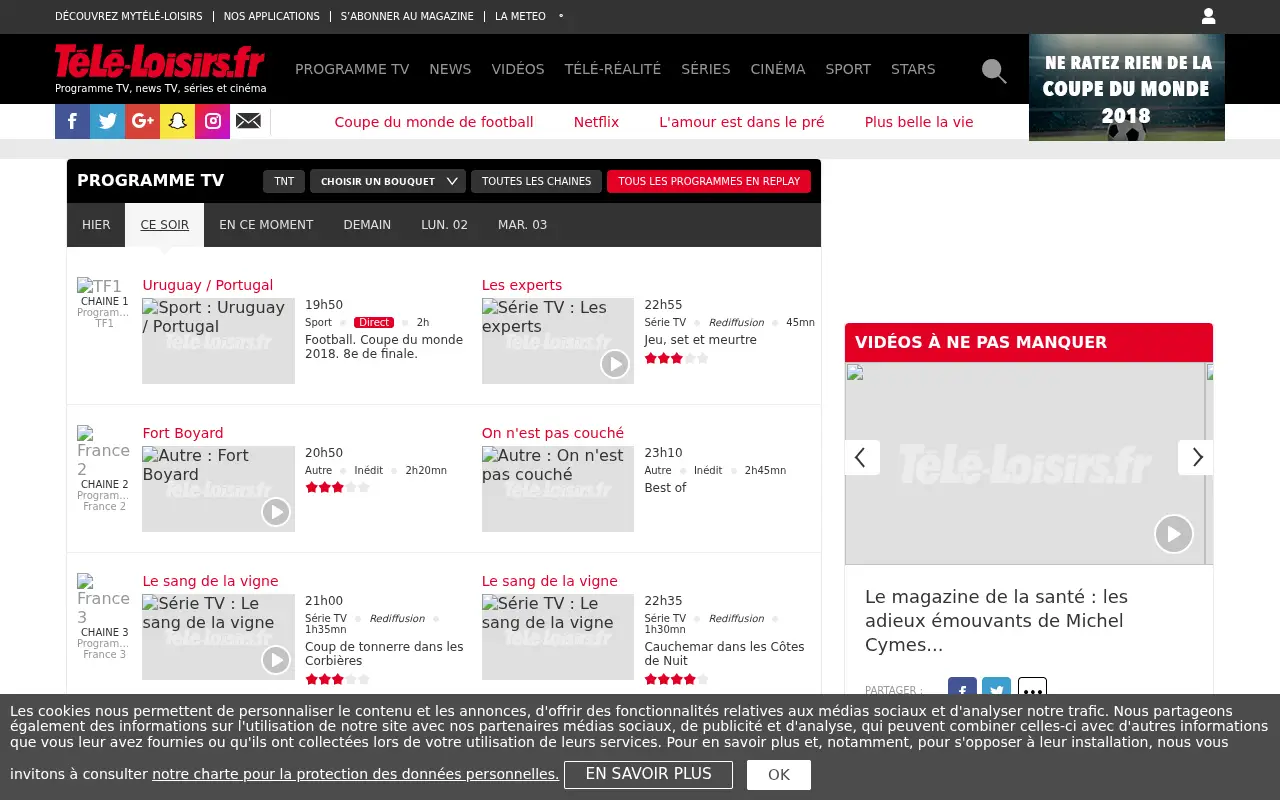Open Fort Boyard programme title
This screenshot has height=800, width=1280.
(x=183, y=433)
